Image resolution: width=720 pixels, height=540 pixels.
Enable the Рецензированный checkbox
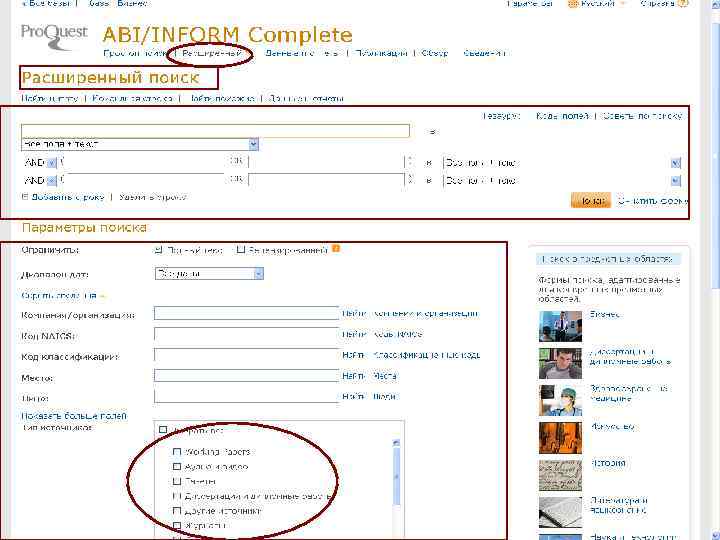click(x=240, y=250)
